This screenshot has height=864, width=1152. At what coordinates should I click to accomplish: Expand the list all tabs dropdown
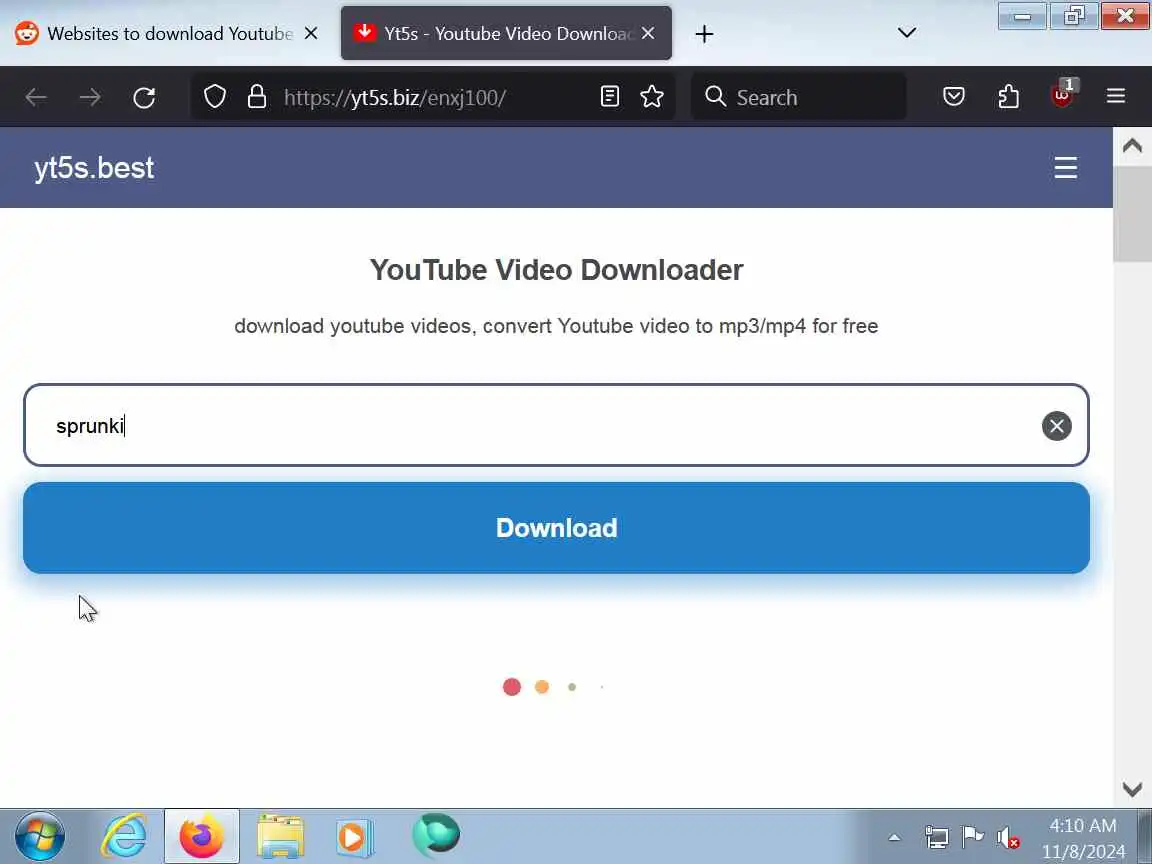coord(907,33)
